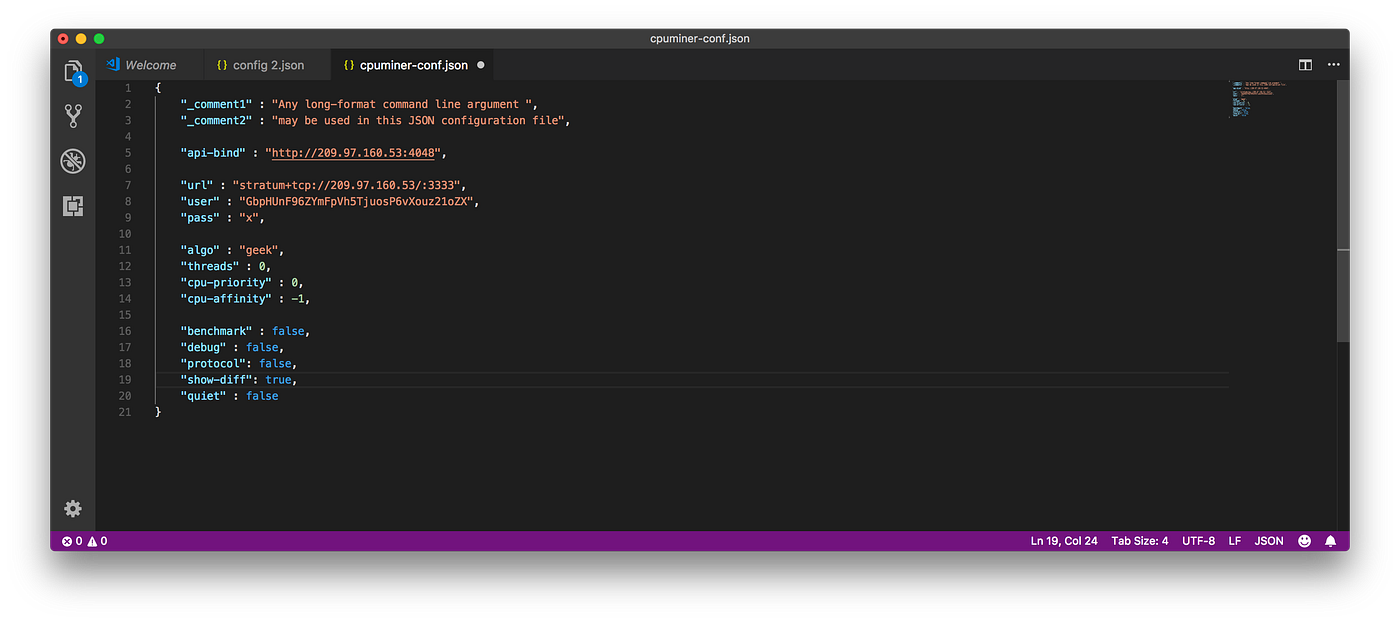The width and height of the screenshot is (1400, 623).
Task: Change file encoding UTF-8
Action: (1199, 541)
